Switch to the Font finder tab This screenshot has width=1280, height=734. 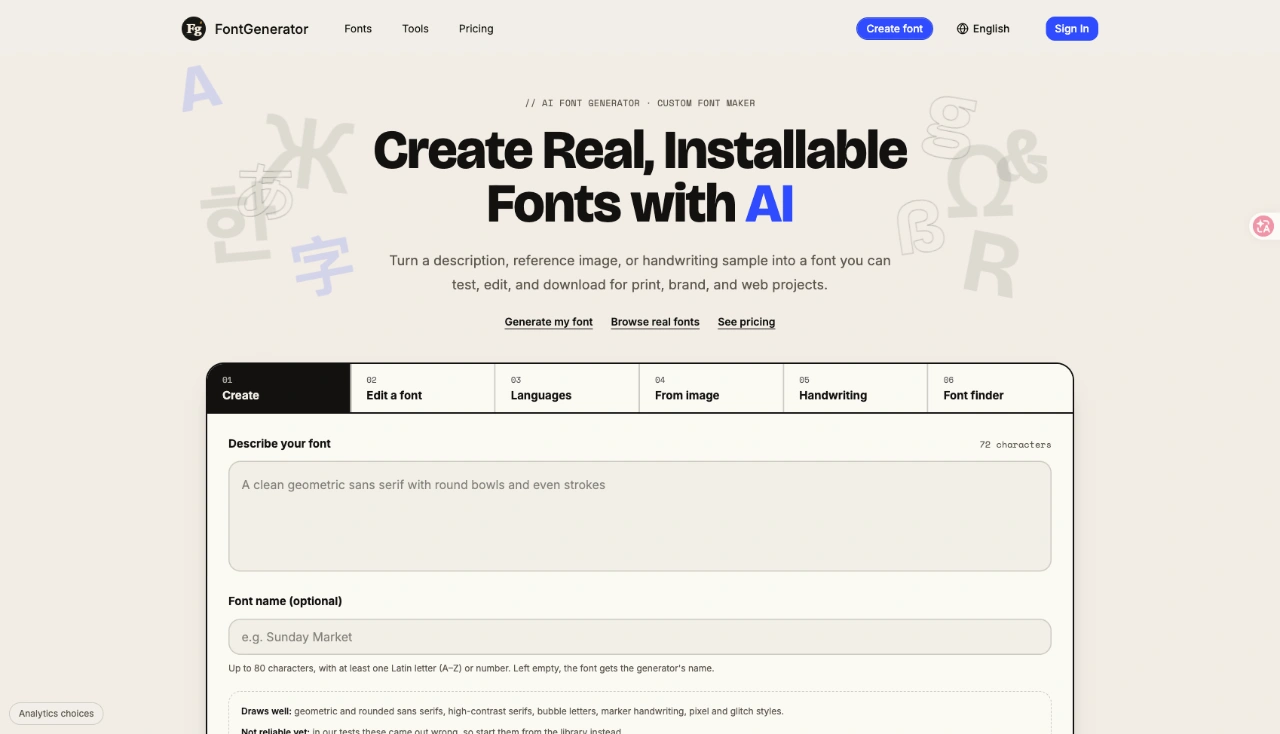coord(1000,388)
